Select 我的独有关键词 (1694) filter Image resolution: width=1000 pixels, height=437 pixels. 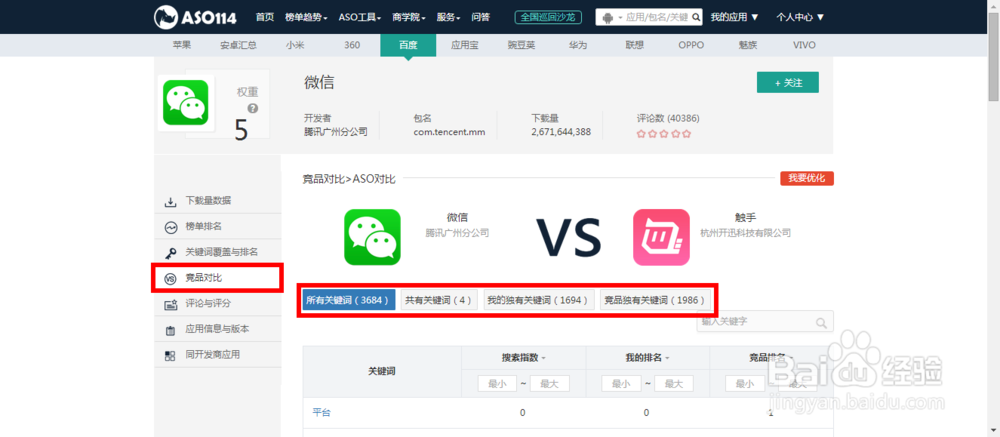click(x=539, y=300)
